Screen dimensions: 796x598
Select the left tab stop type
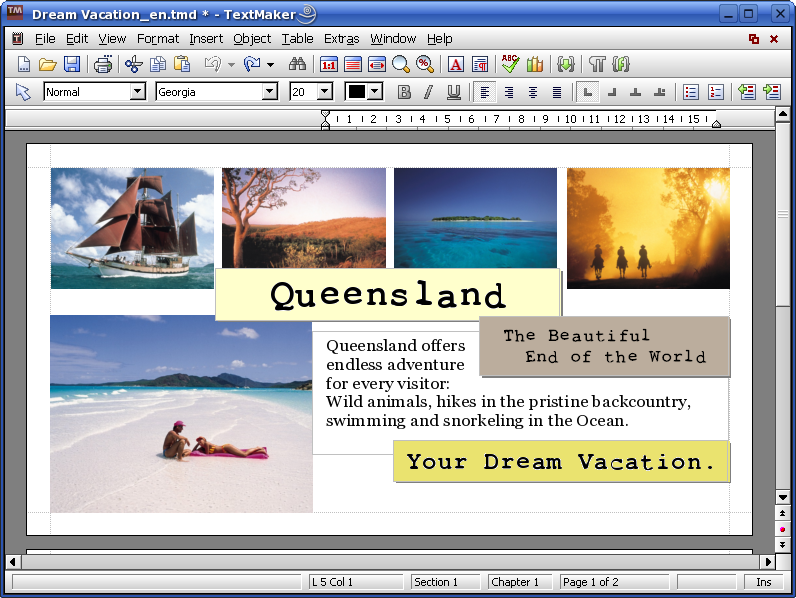point(587,92)
